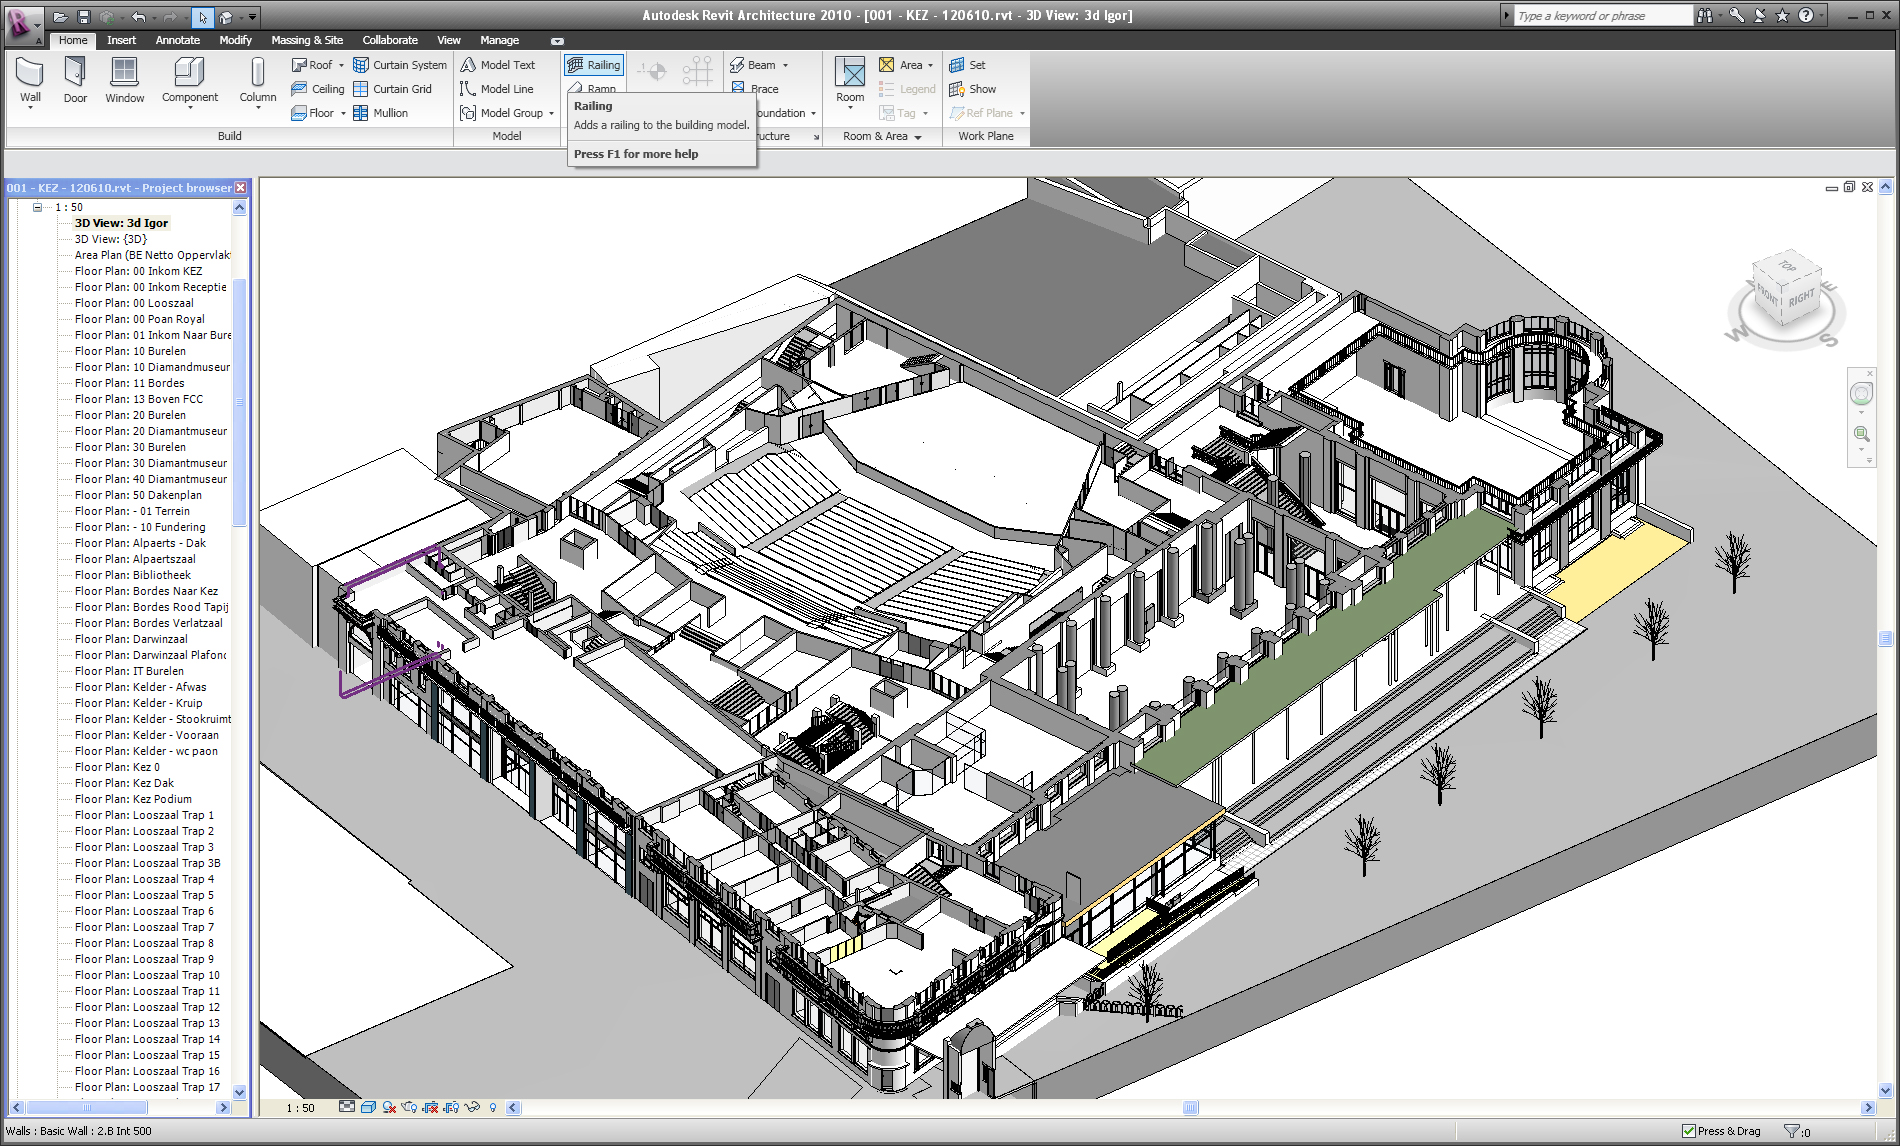Select the Wall tool
This screenshot has width=1900, height=1146.
pyautogui.click(x=30, y=80)
